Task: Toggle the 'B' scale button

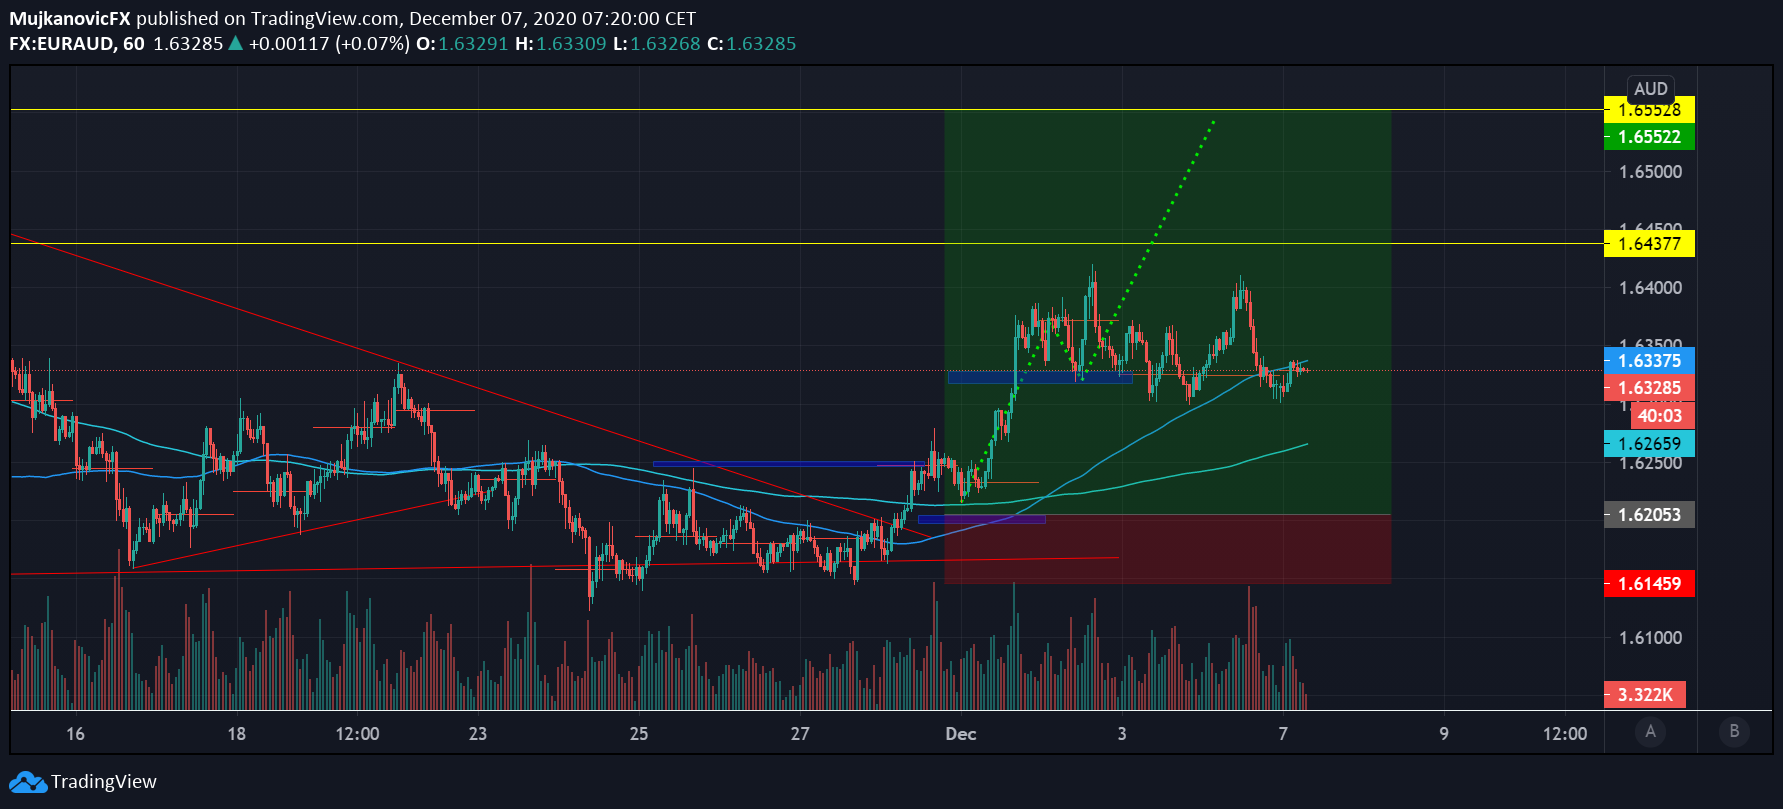Action: pos(1734,732)
